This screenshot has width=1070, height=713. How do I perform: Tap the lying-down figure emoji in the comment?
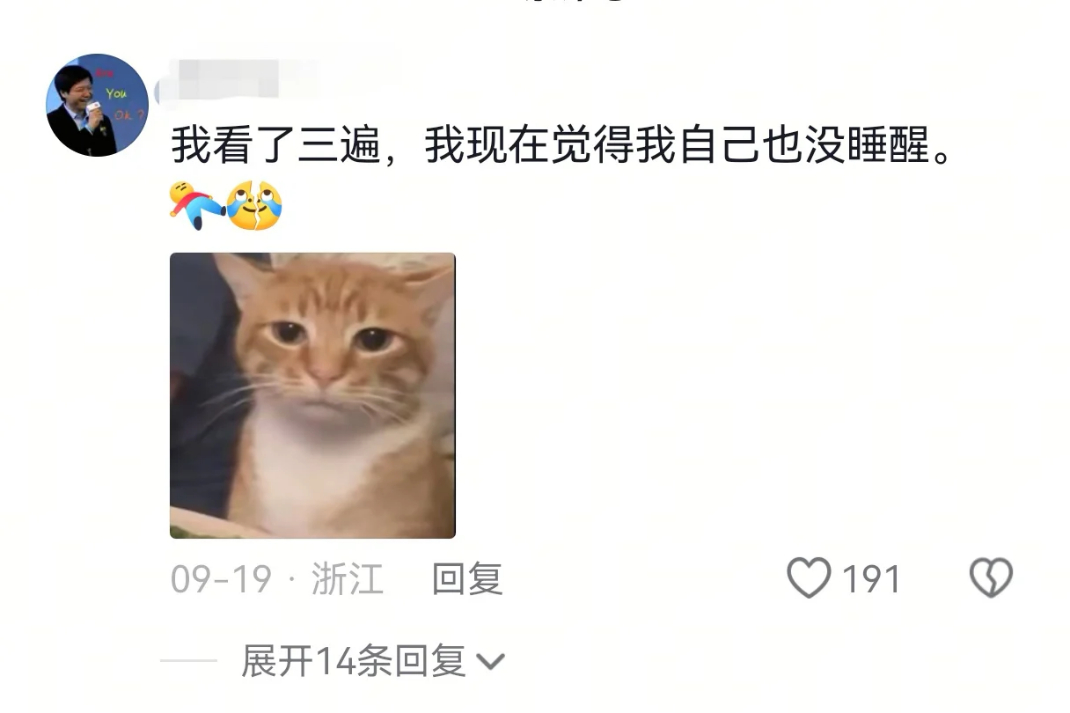point(197,205)
